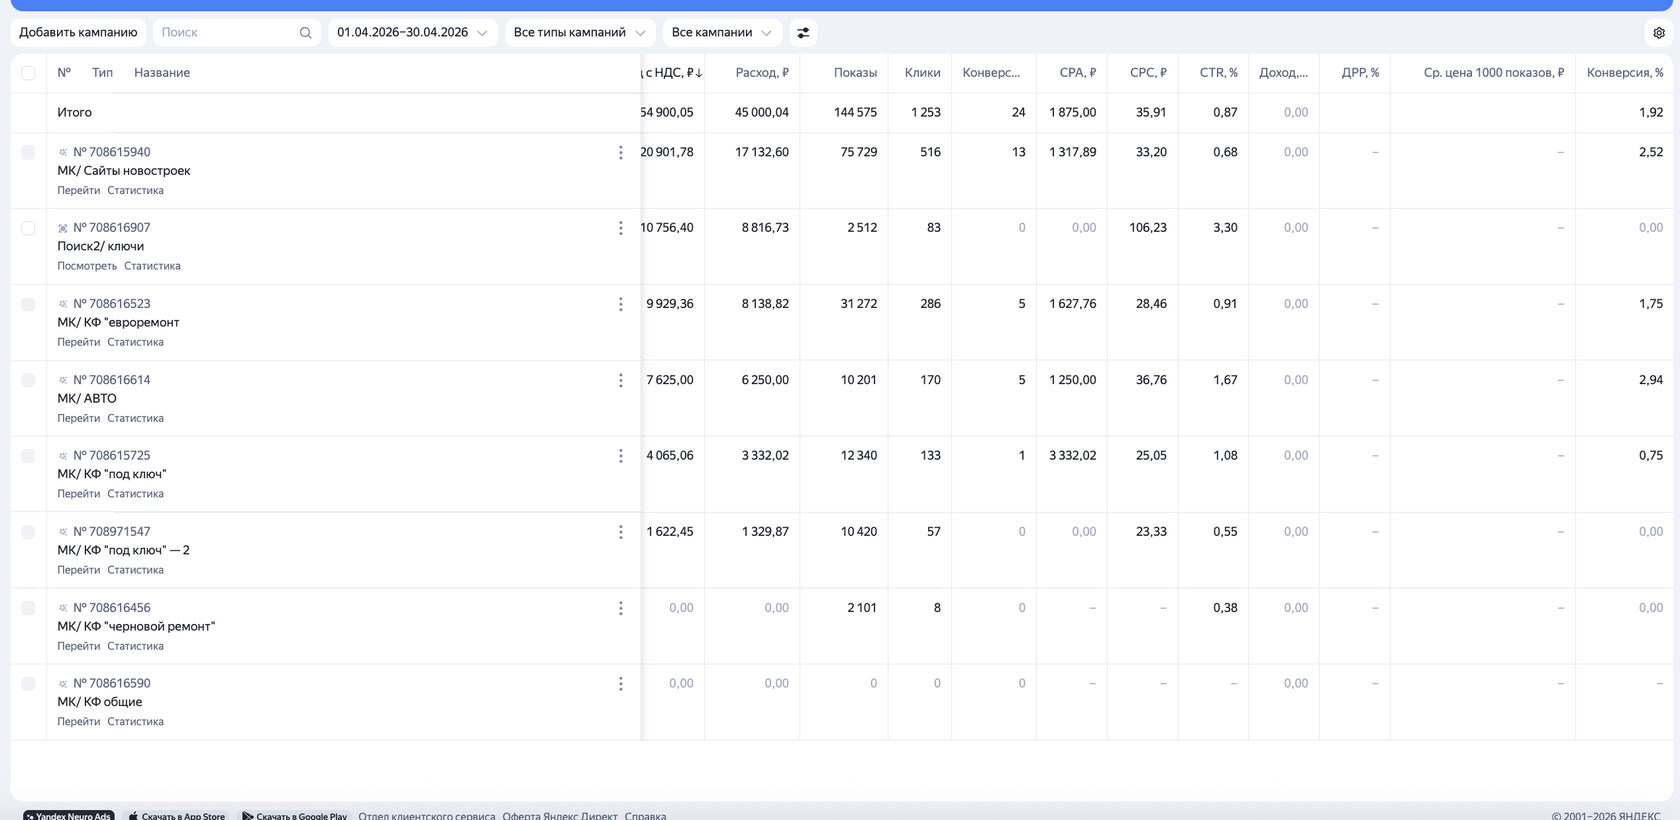Open the three-dot menu for campaign 708615725
The image size is (1680, 820).
point(620,456)
